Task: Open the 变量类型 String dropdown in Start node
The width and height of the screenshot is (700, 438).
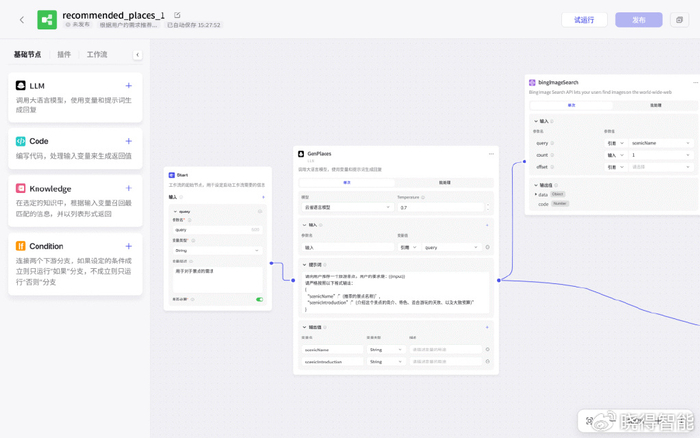Action: tap(218, 250)
